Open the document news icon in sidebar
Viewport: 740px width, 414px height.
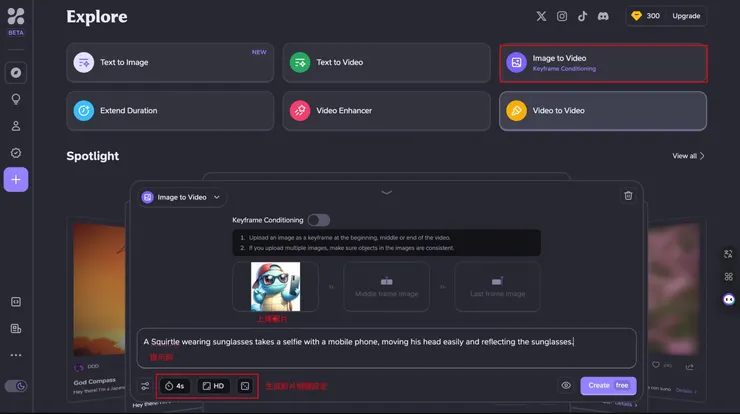[x=16, y=329]
